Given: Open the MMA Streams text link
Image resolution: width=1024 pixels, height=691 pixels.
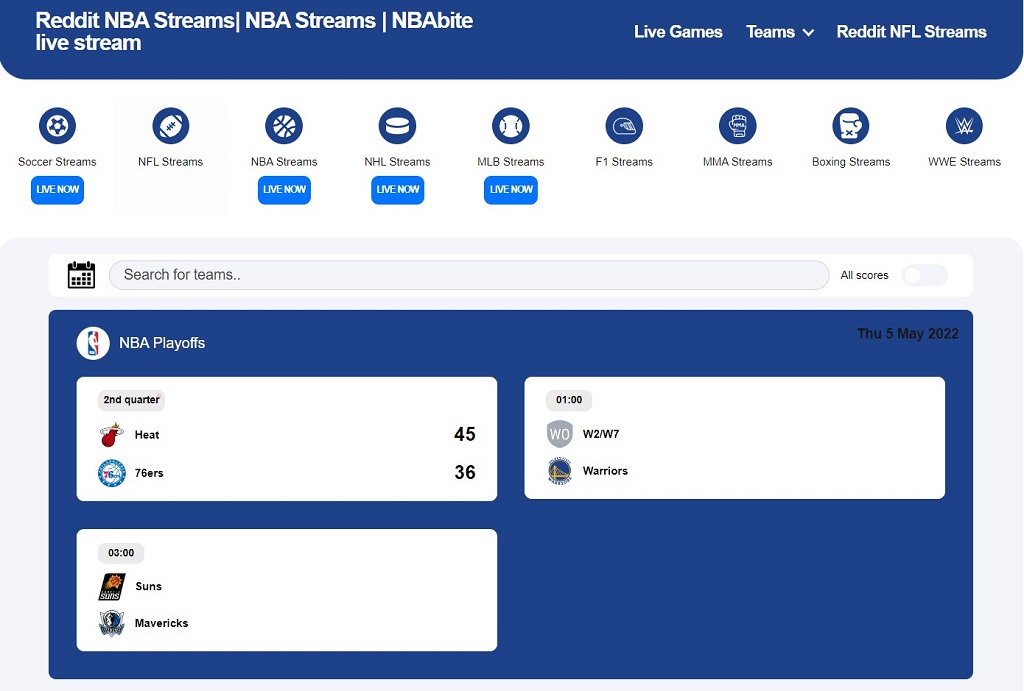Looking at the screenshot, I should 737,162.
